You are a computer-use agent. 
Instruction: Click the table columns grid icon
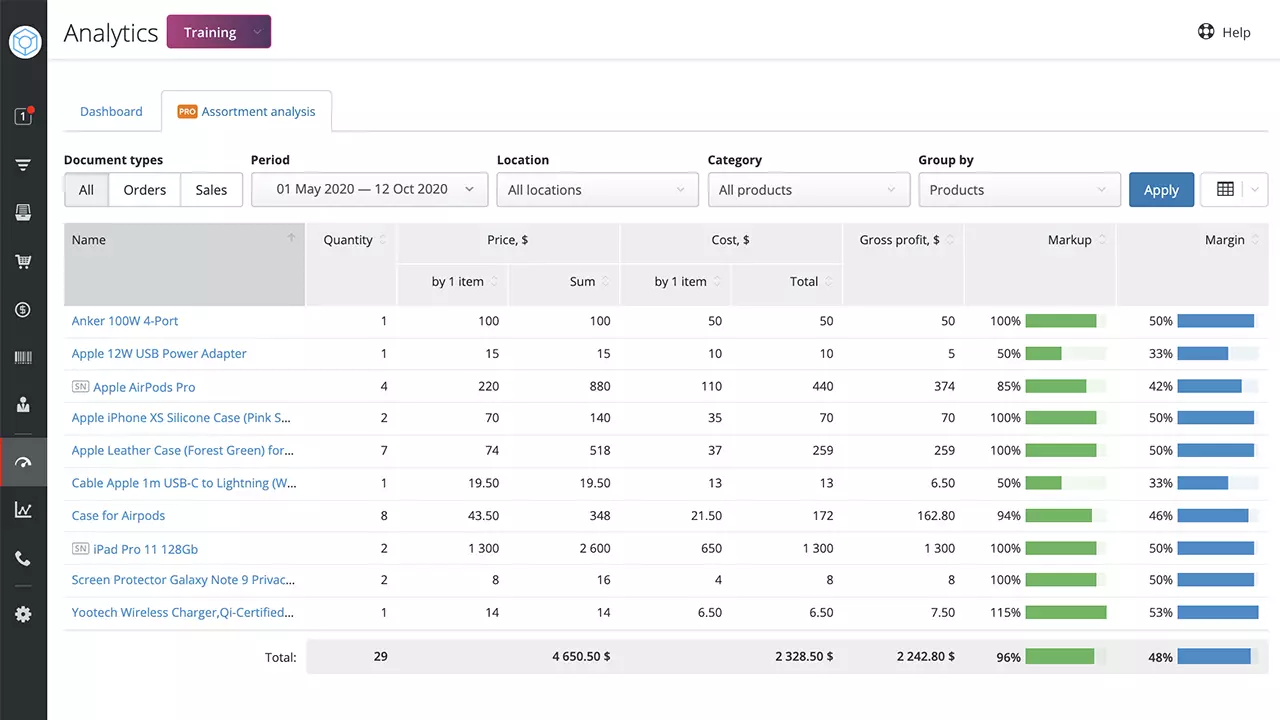tap(1225, 189)
